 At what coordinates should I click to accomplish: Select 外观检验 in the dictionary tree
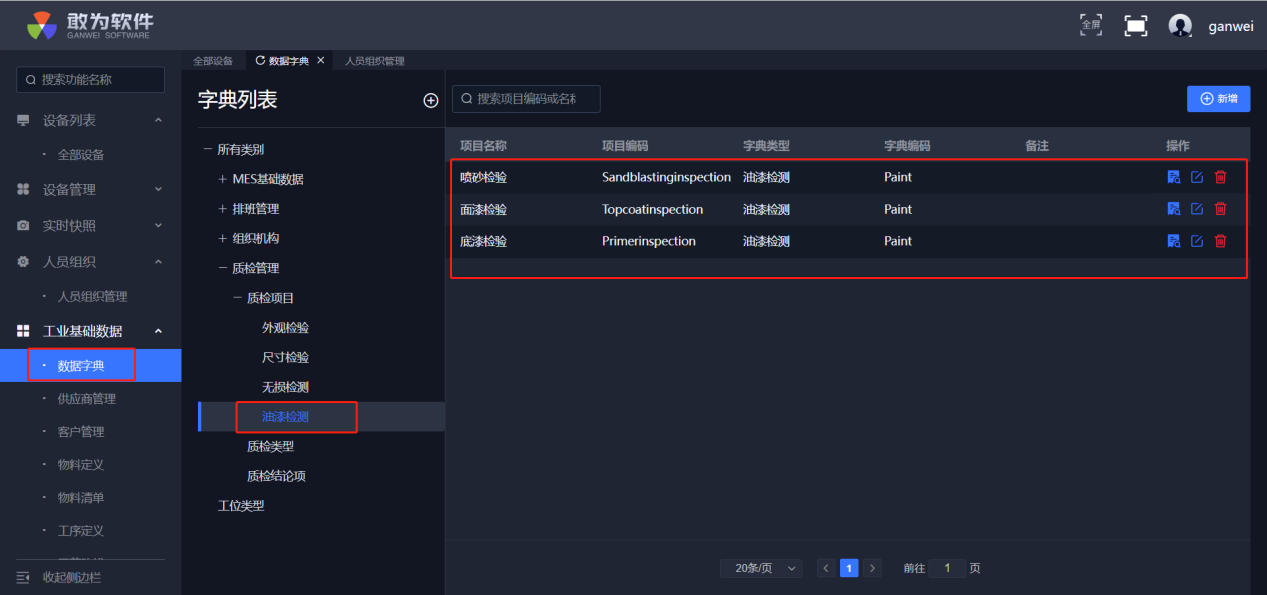[285, 328]
